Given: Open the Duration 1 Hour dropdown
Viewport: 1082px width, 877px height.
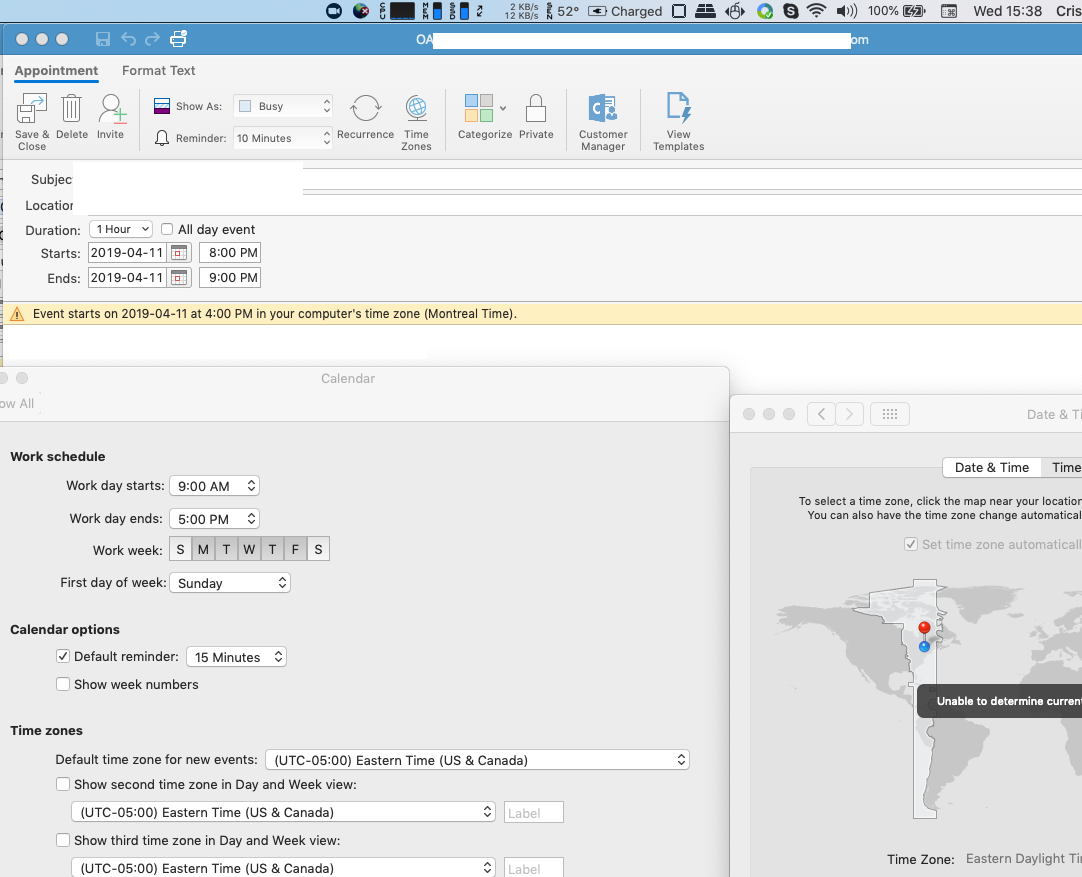Looking at the screenshot, I should pyautogui.click(x=121, y=229).
